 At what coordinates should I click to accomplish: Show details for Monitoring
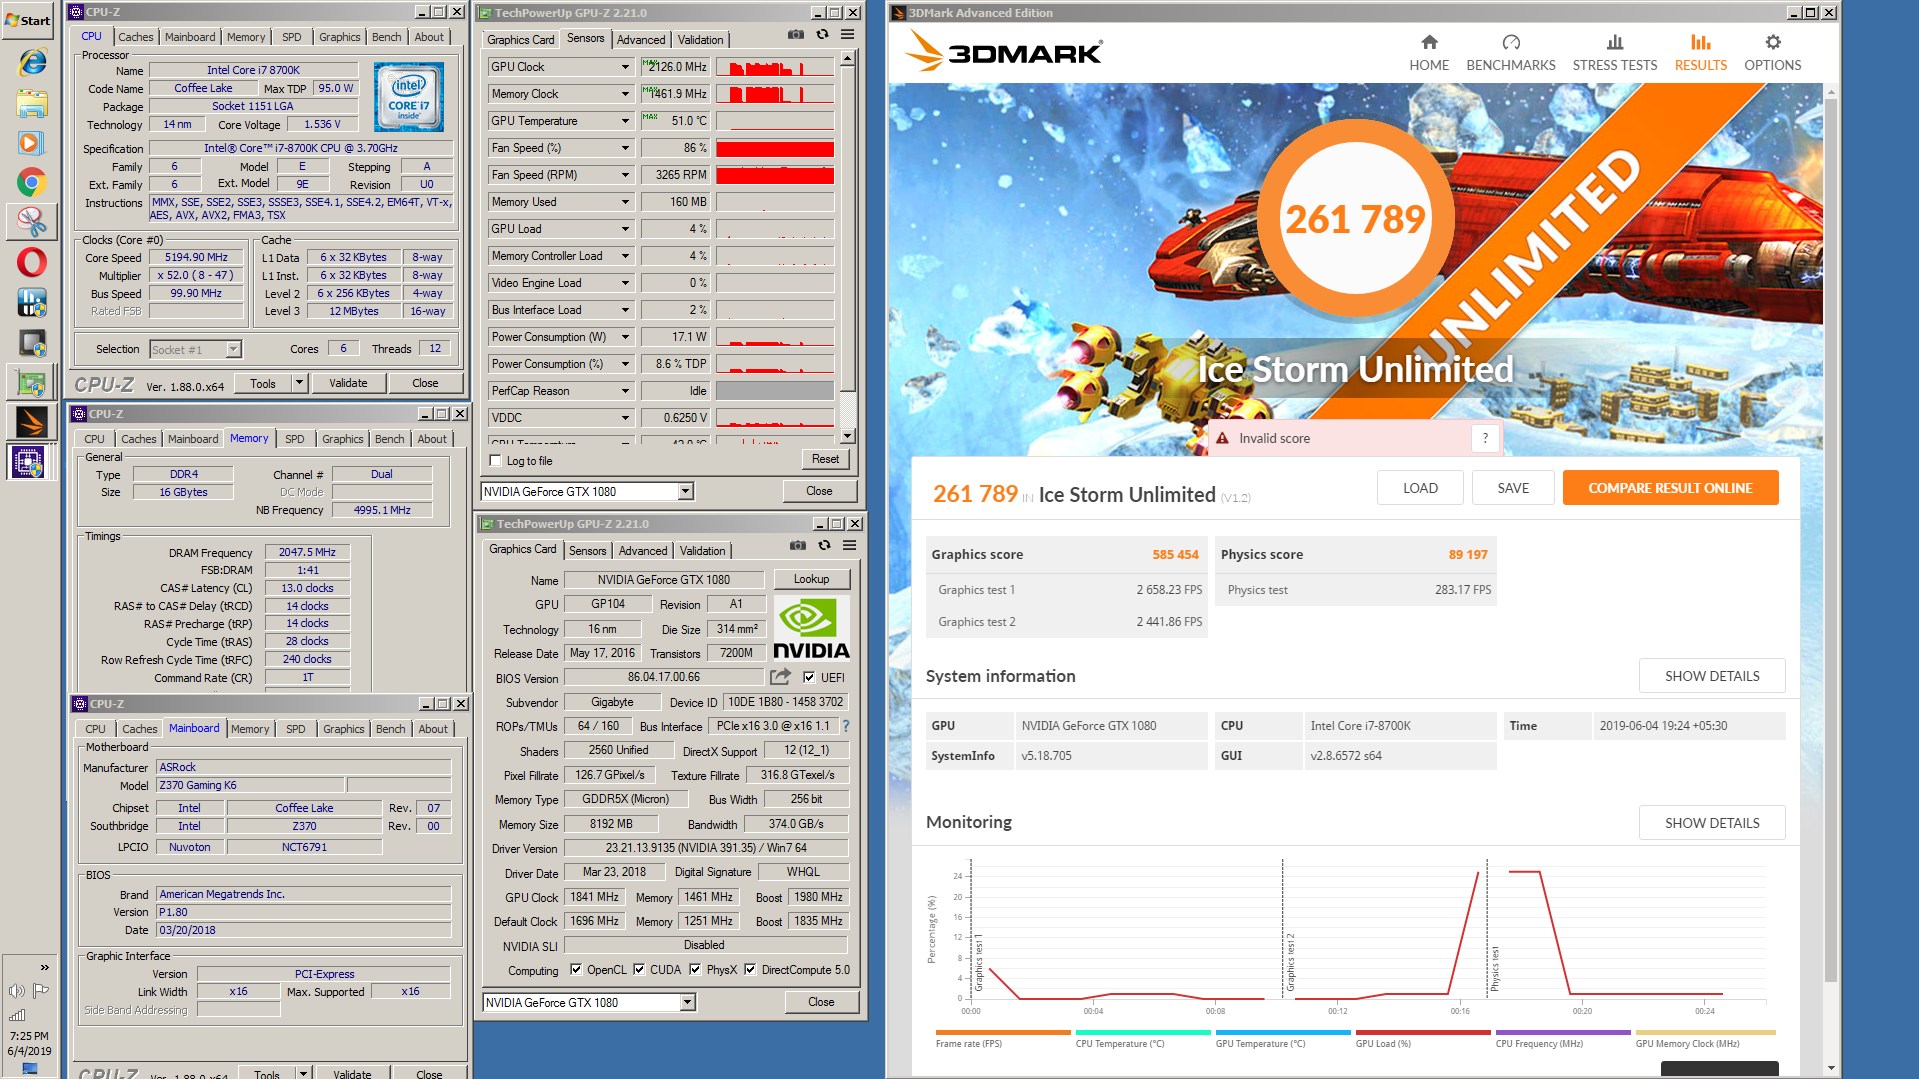[1712, 823]
